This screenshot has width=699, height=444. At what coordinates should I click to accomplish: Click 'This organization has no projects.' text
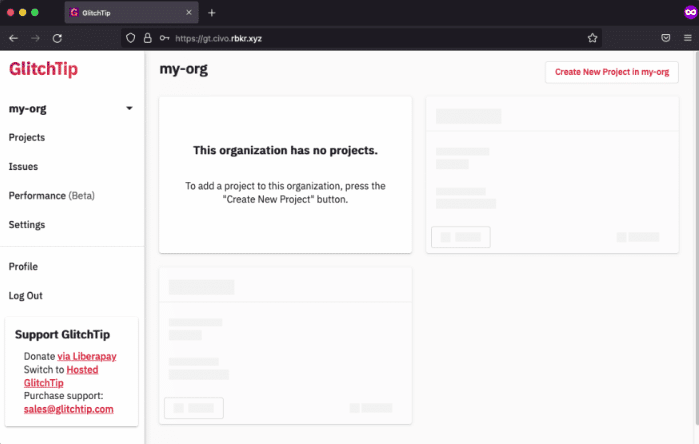coord(285,151)
